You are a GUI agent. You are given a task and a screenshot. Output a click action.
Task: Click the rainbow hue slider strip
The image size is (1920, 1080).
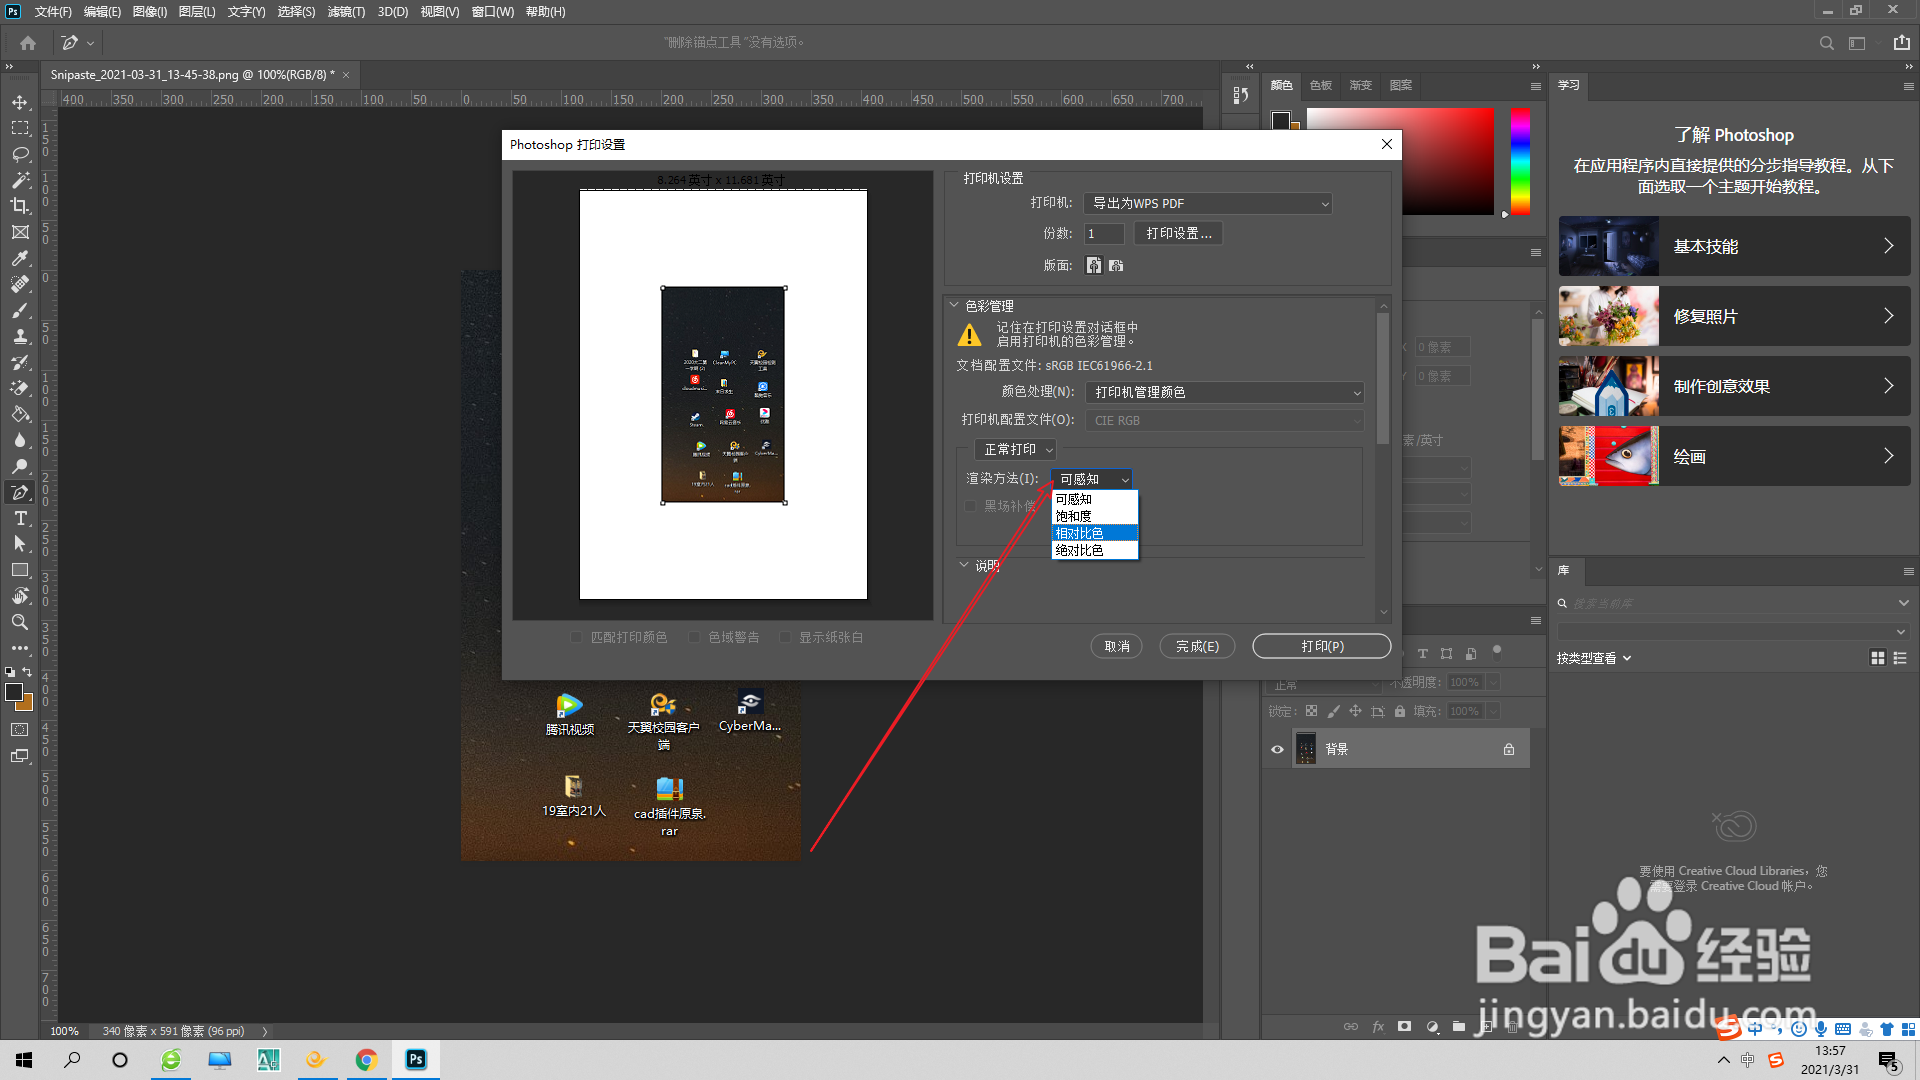pos(1520,160)
